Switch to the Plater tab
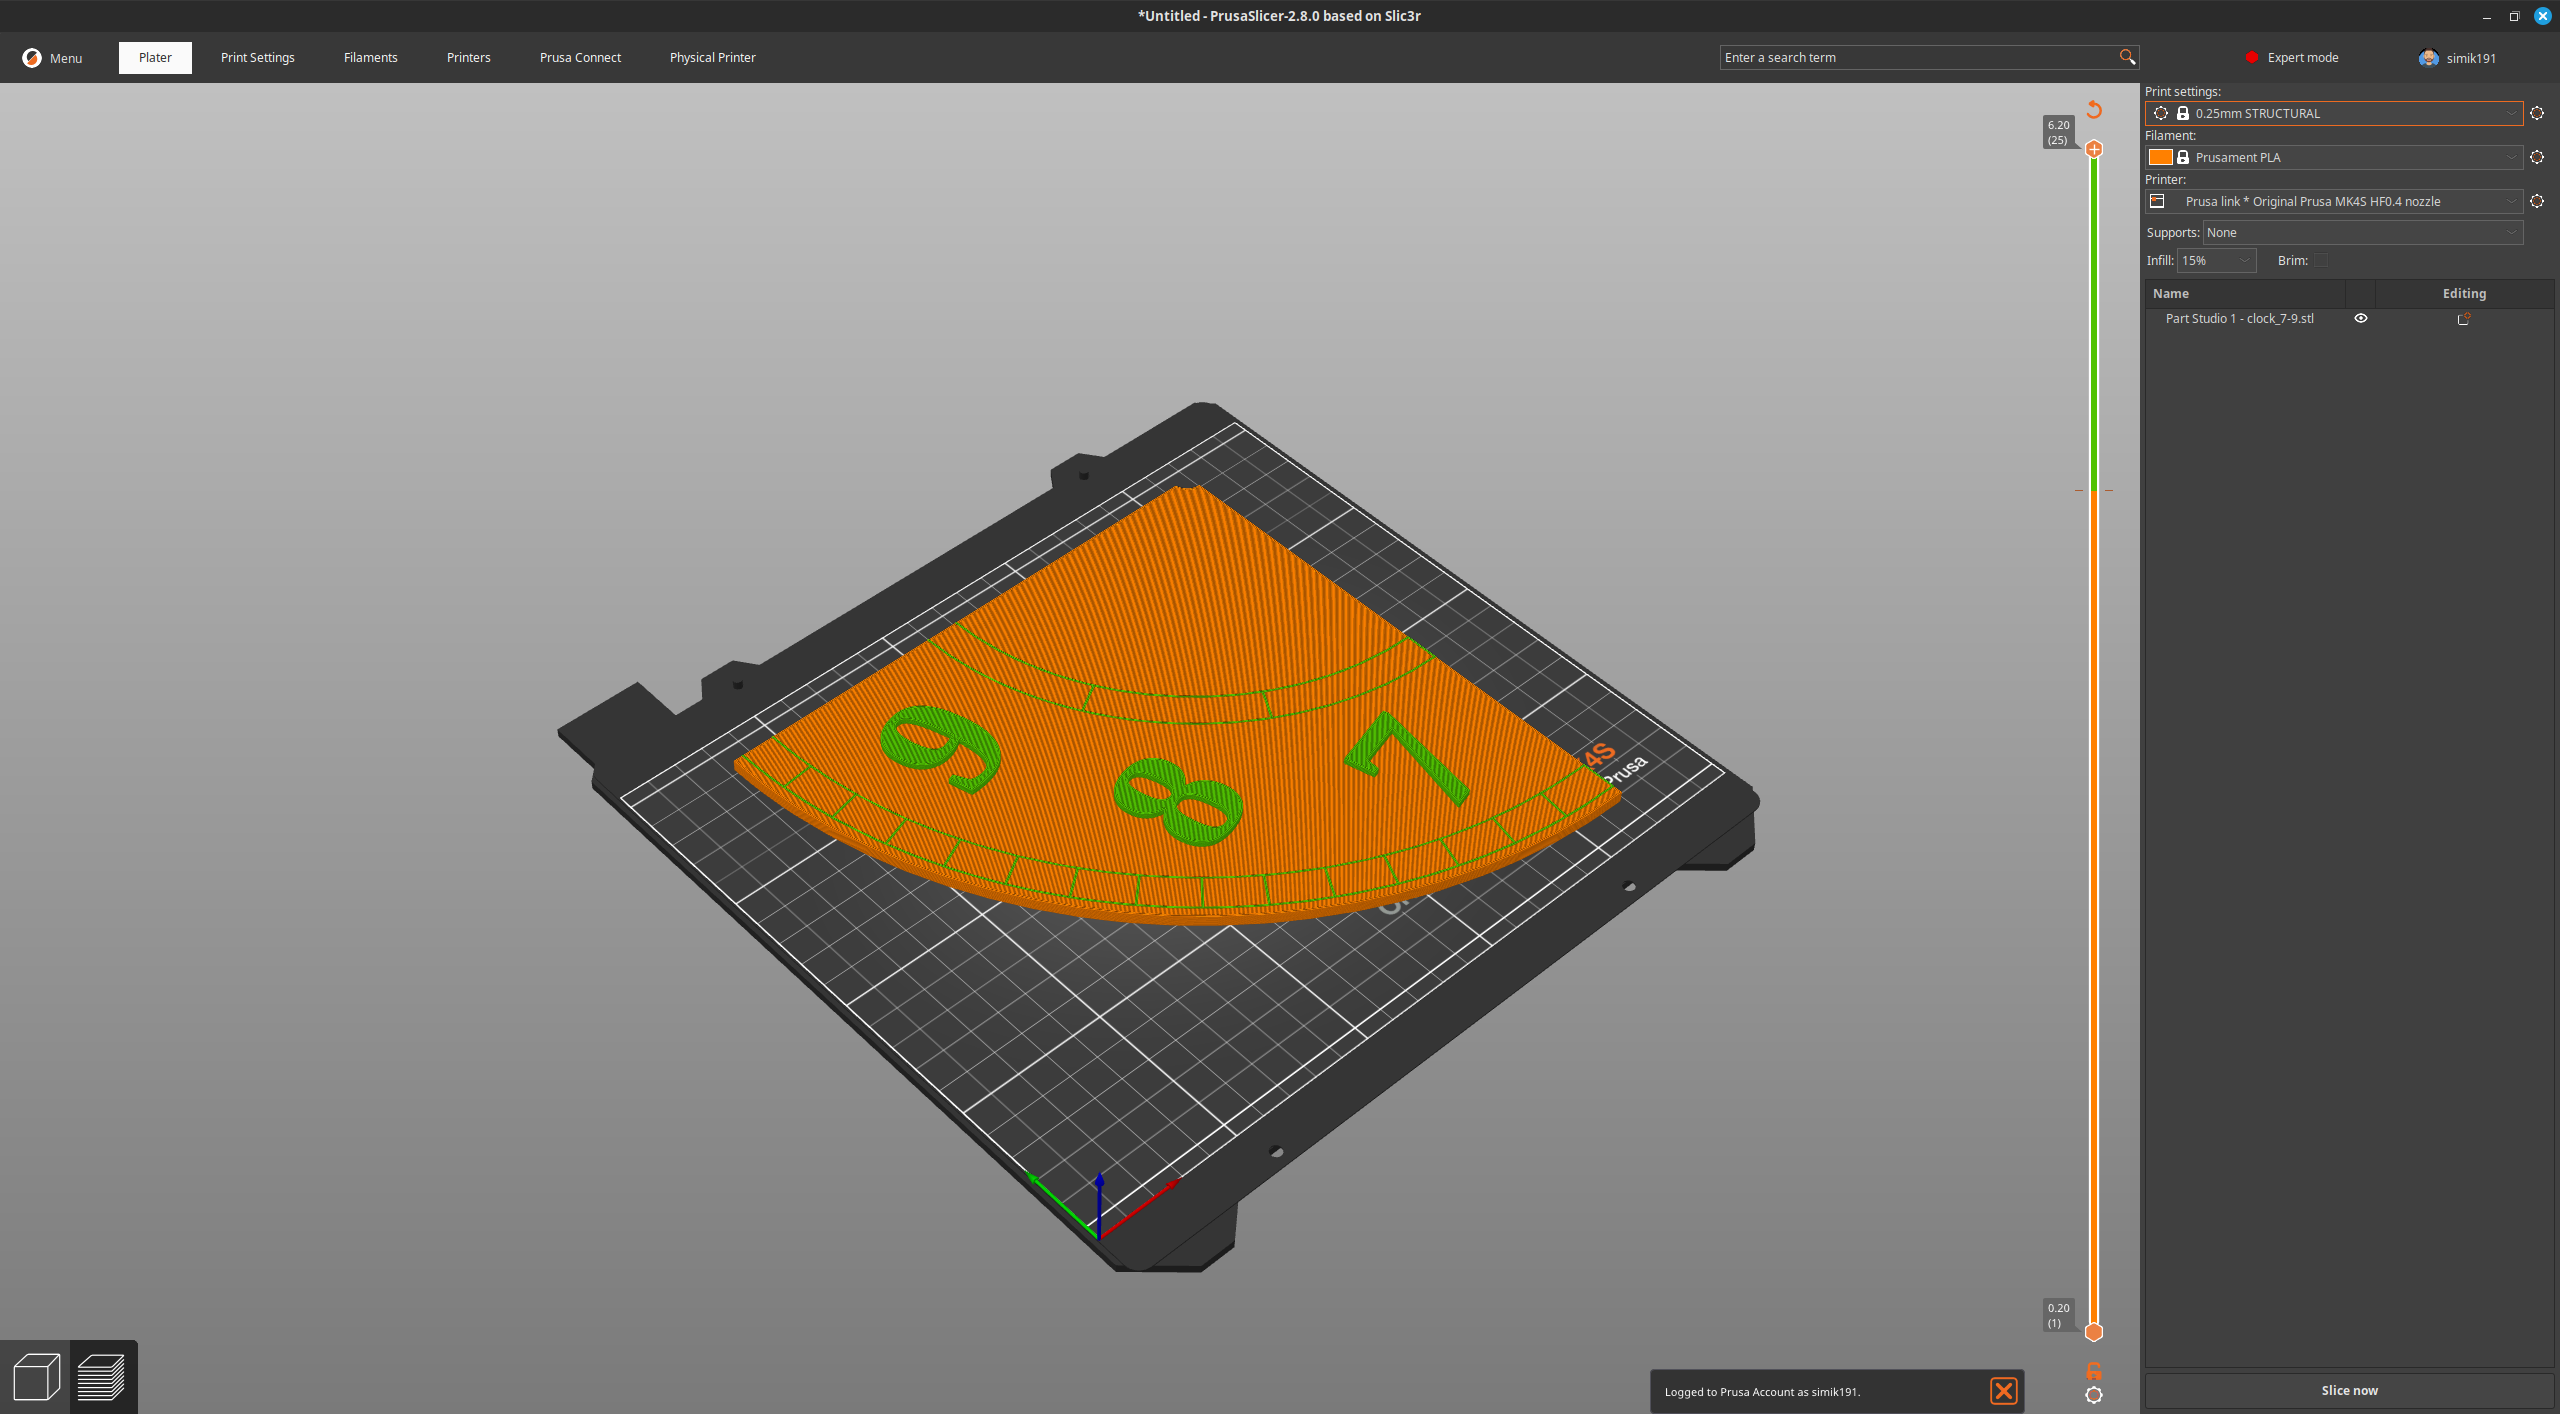Image resolution: width=2560 pixels, height=1414 pixels. [x=155, y=57]
